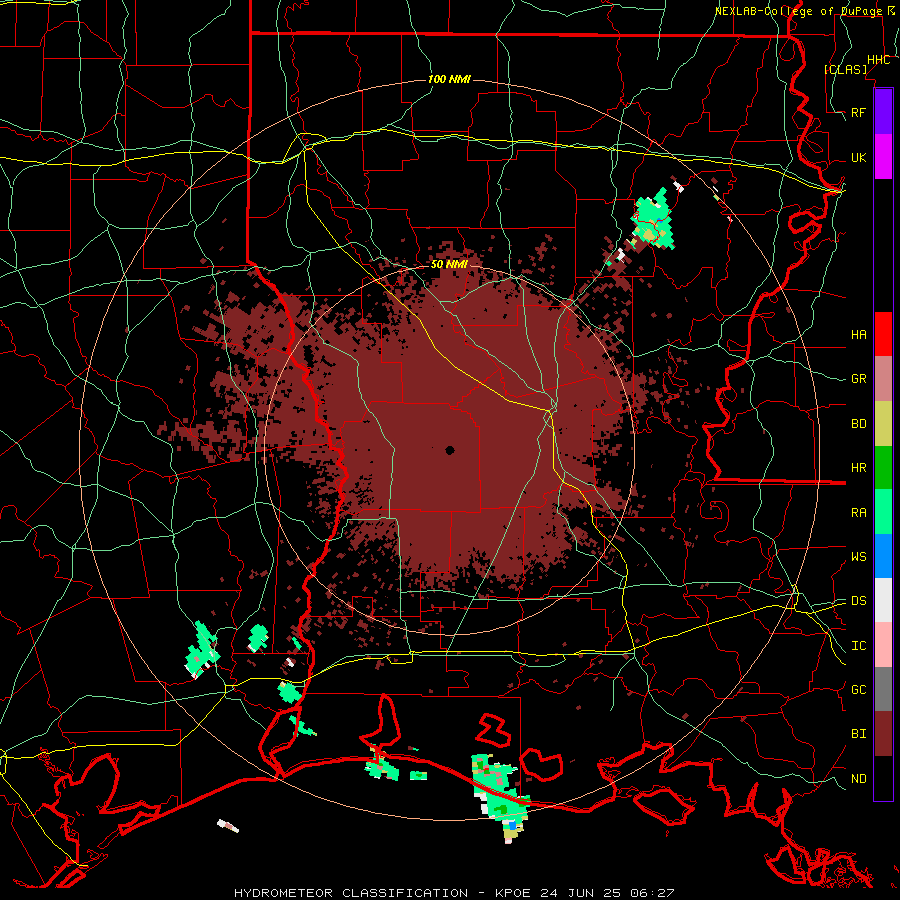The image size is (900, 900).
Task: Click the HA legend label
Action: [x=858, y=334]
